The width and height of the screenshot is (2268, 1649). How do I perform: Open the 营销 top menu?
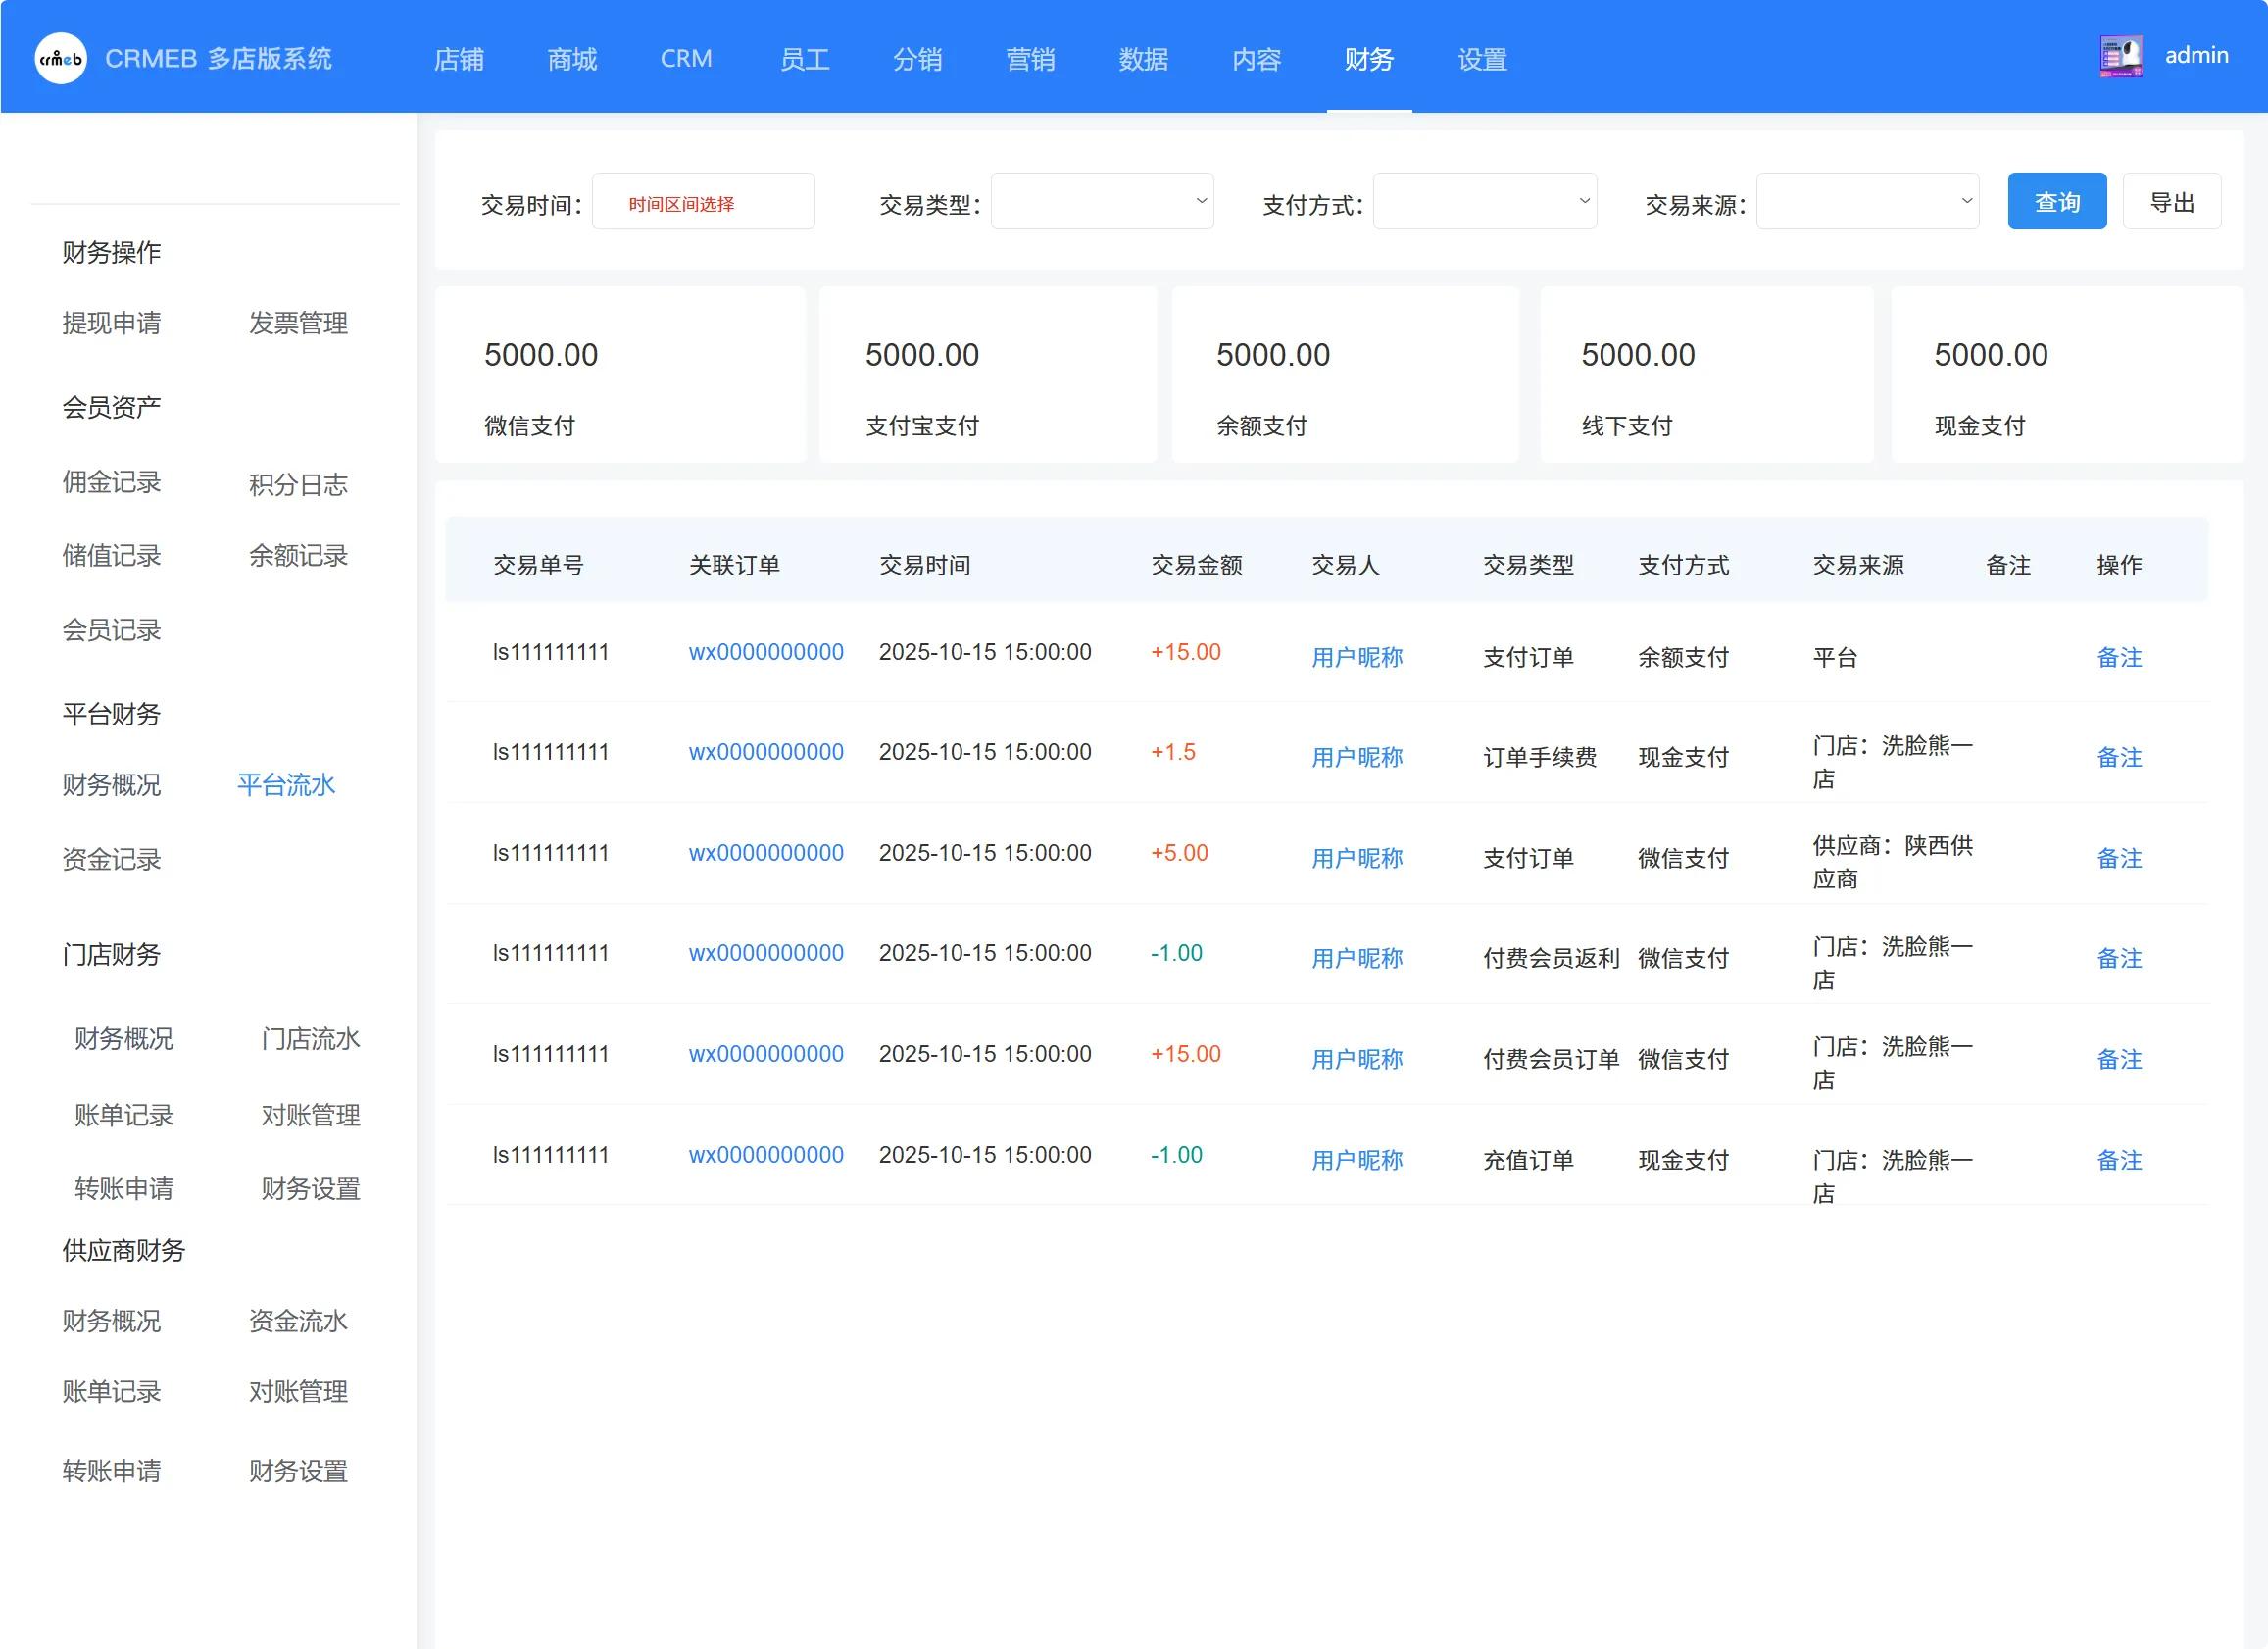pos(1029,59)
